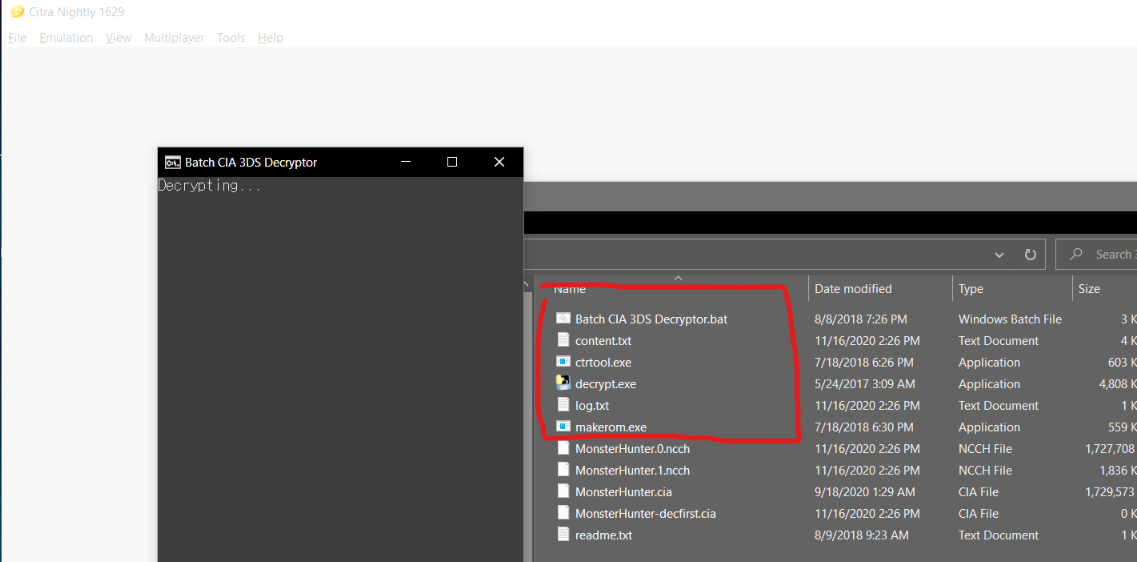This screenshot has width=1137, height=562.
Task: Close the Batch CIA 3DS Decryptor window
Action: tap(499, 162)
